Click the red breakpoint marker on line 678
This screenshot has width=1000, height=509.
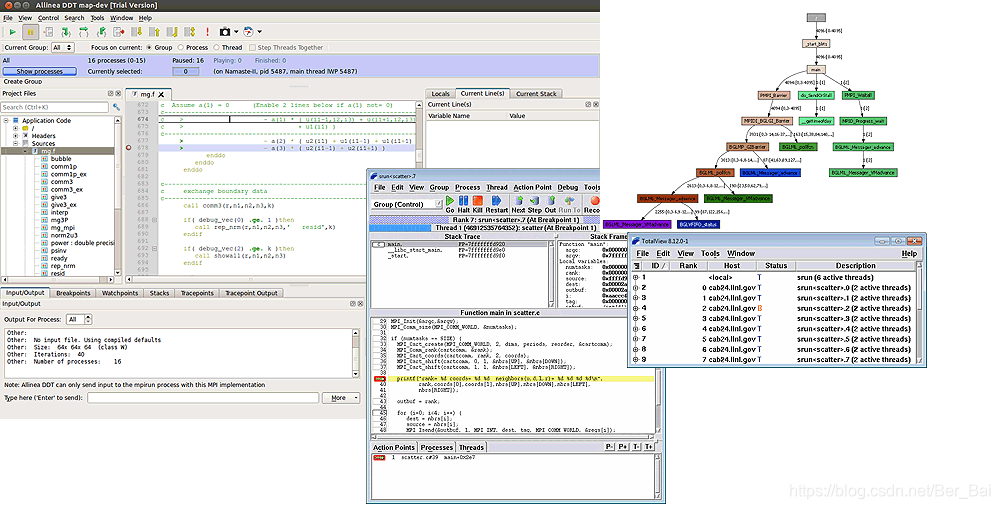(129, 148)
